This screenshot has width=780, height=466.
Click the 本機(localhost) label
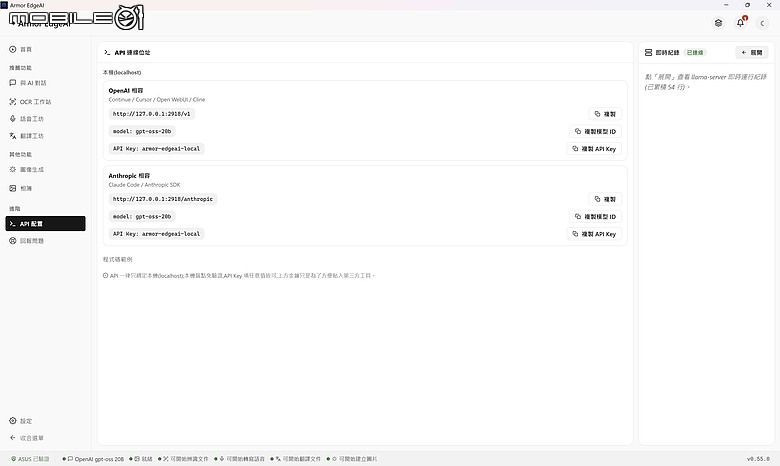coord(122,73)
